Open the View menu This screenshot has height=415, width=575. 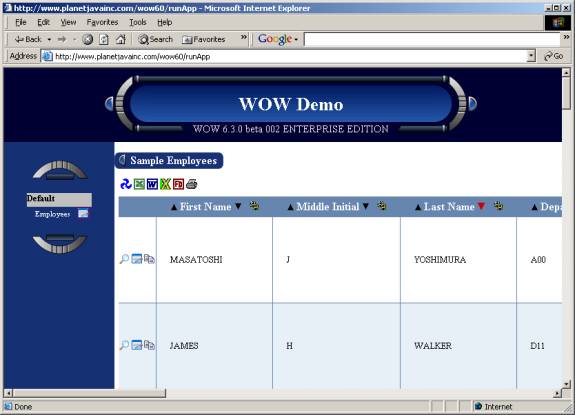68,22
